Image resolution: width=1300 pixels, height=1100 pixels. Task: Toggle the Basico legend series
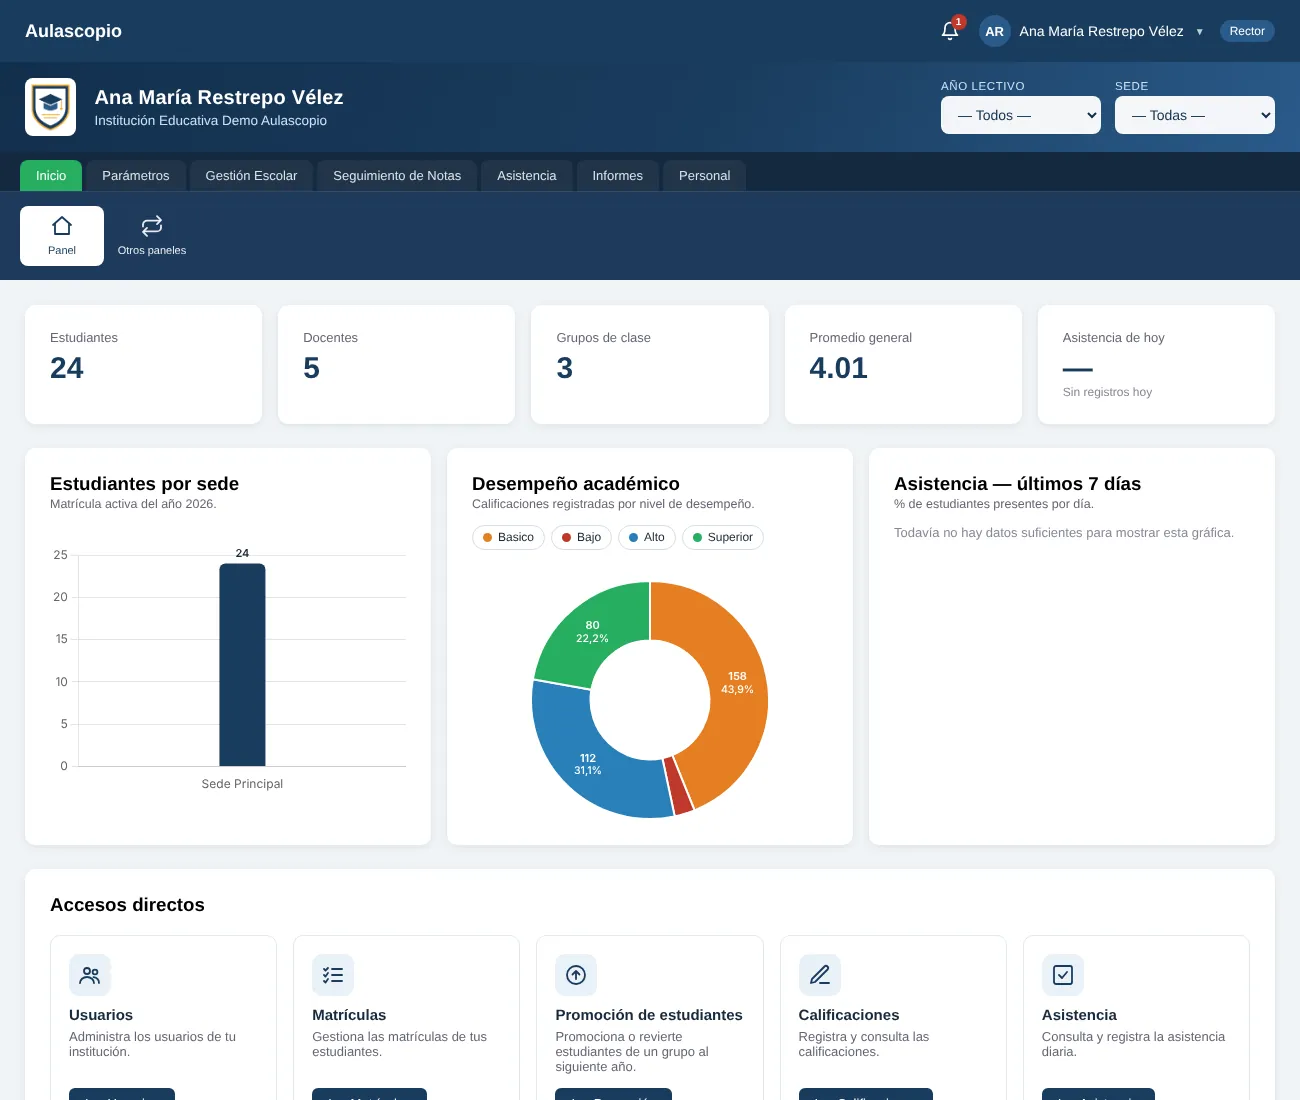[508, 537]
